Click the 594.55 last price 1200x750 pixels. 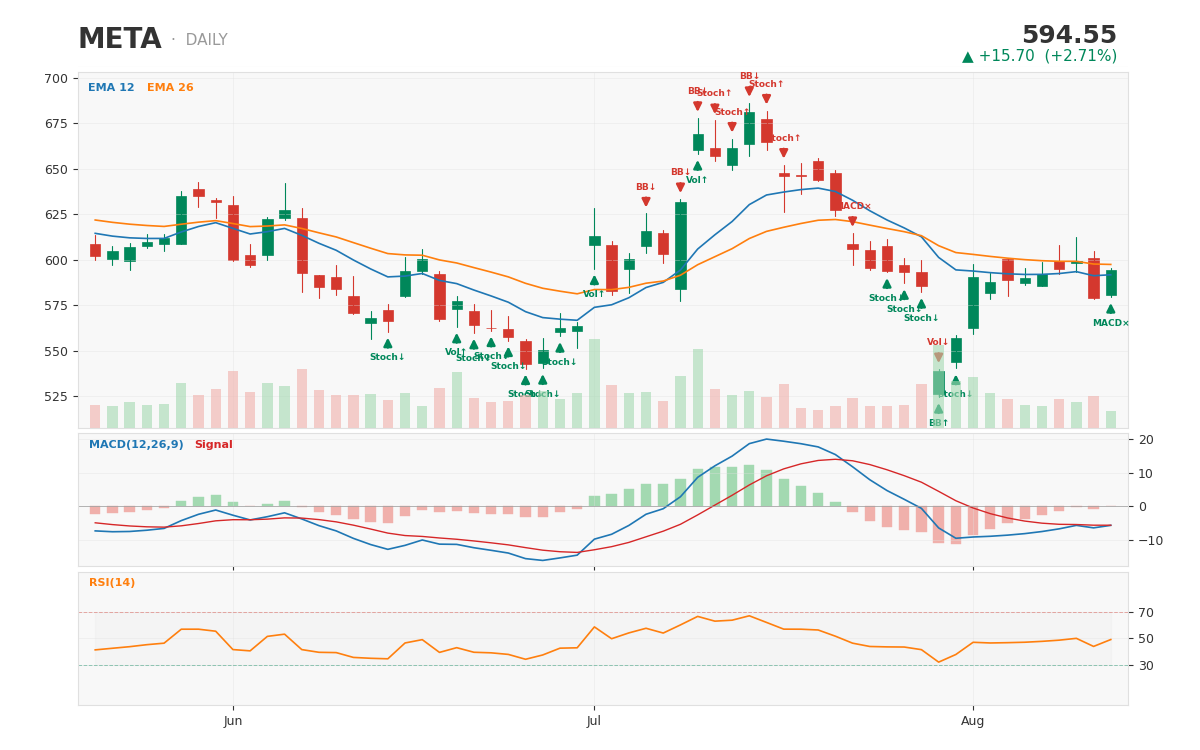[x=1069, y=36]
